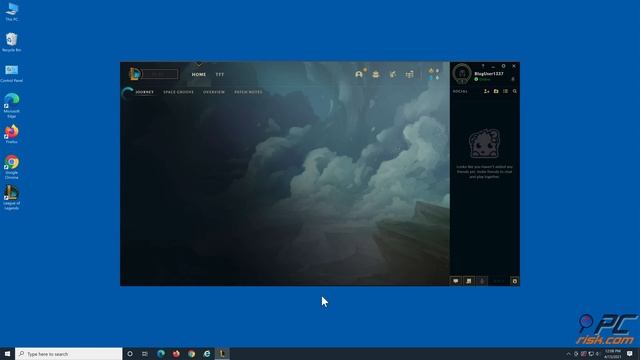640x360 pixels.
Task: Open the Store icon
Action: click(x=409, y=74)
